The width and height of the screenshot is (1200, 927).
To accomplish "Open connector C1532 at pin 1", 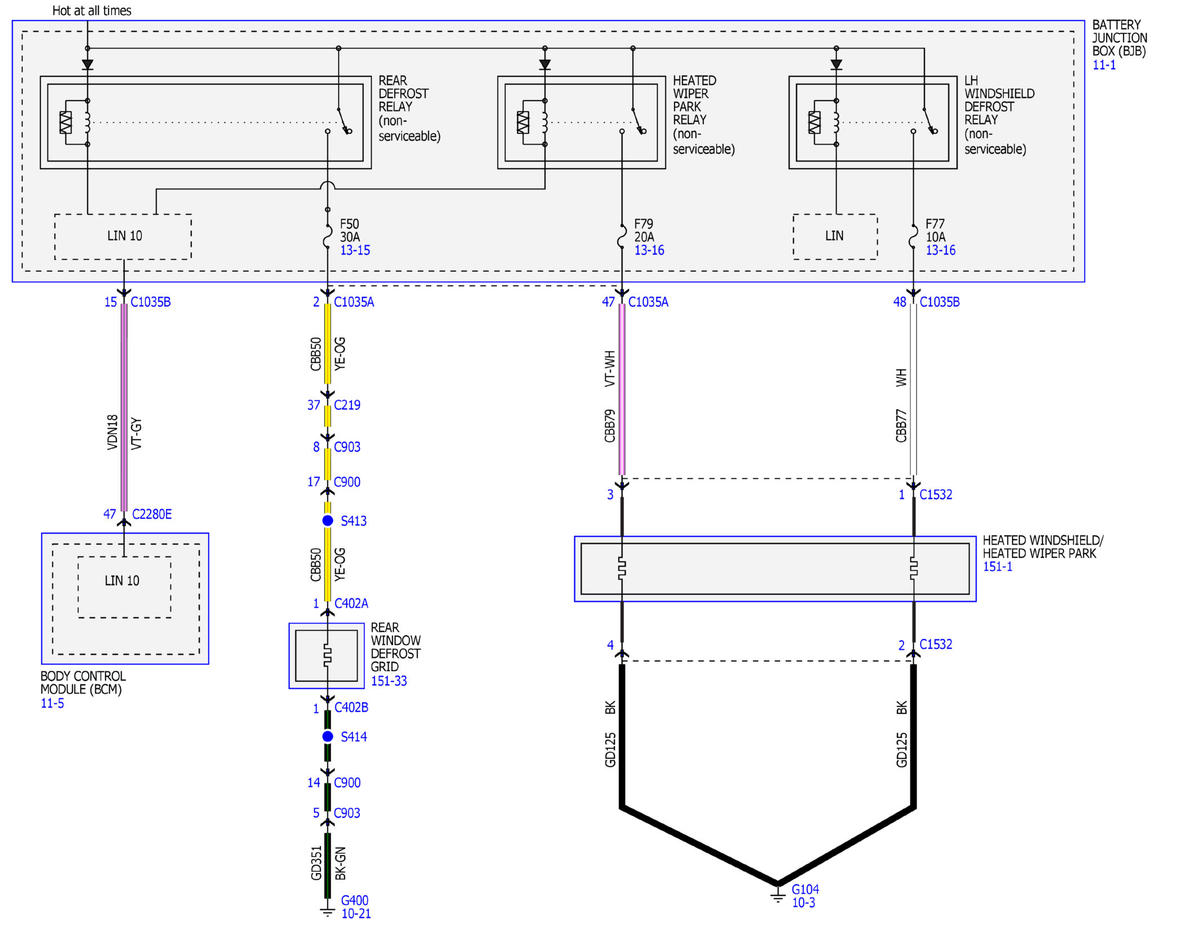I will point(936,494).
